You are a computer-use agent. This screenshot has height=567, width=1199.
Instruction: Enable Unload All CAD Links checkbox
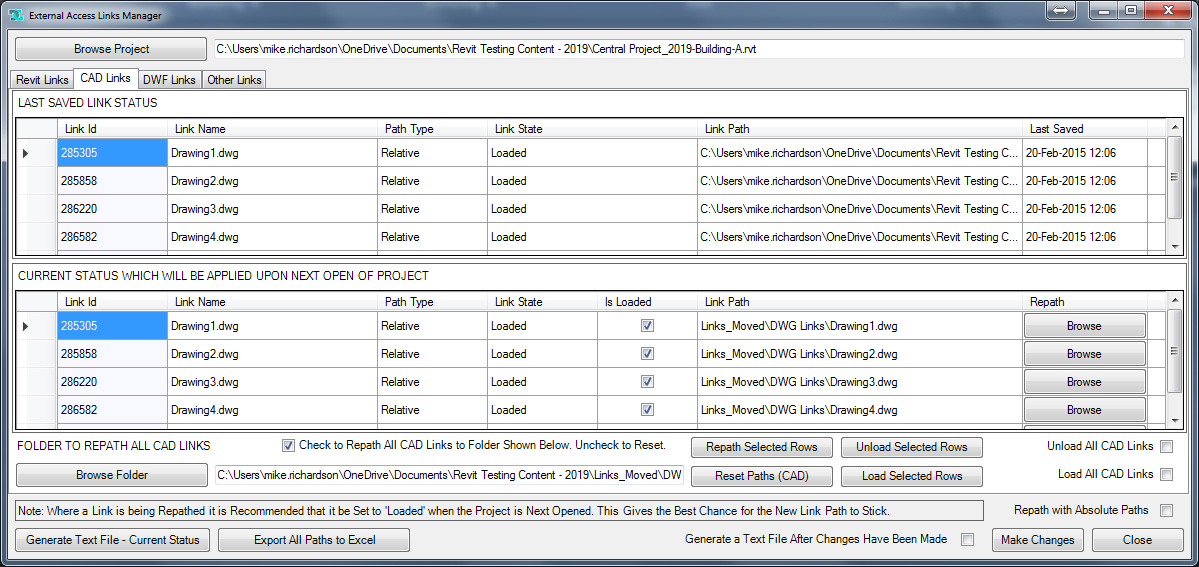click(x=1166, y=447)
